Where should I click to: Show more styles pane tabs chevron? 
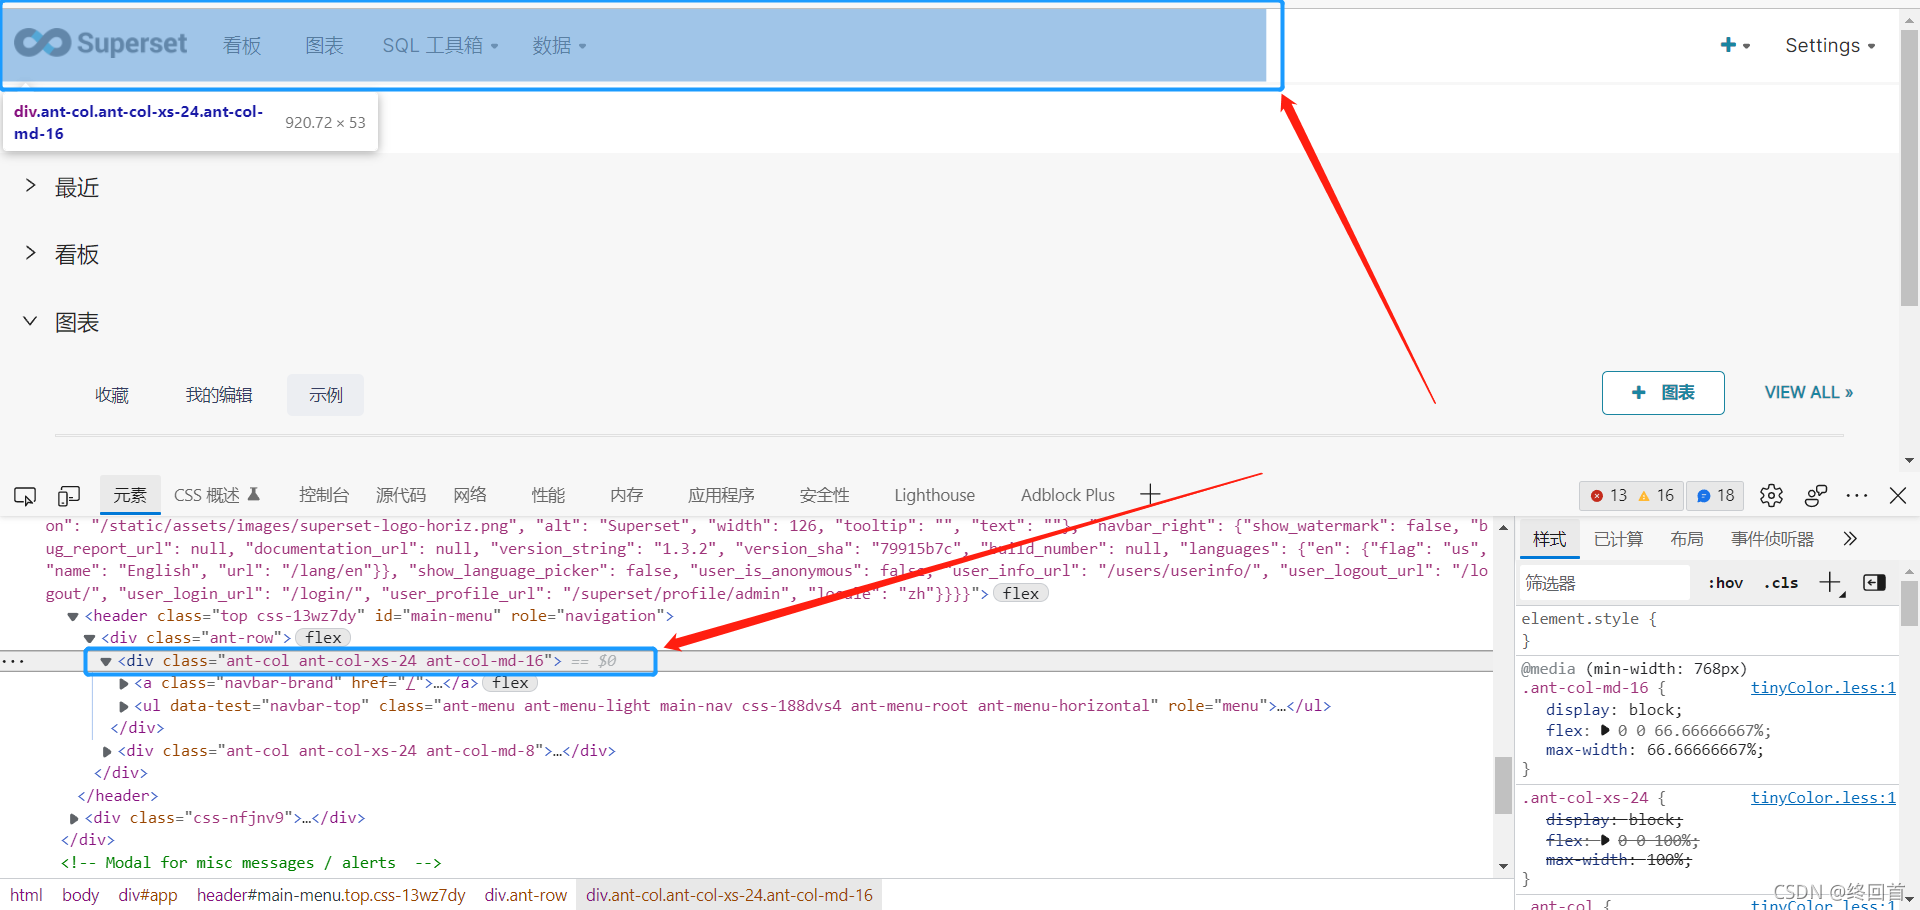(1850, 539)
